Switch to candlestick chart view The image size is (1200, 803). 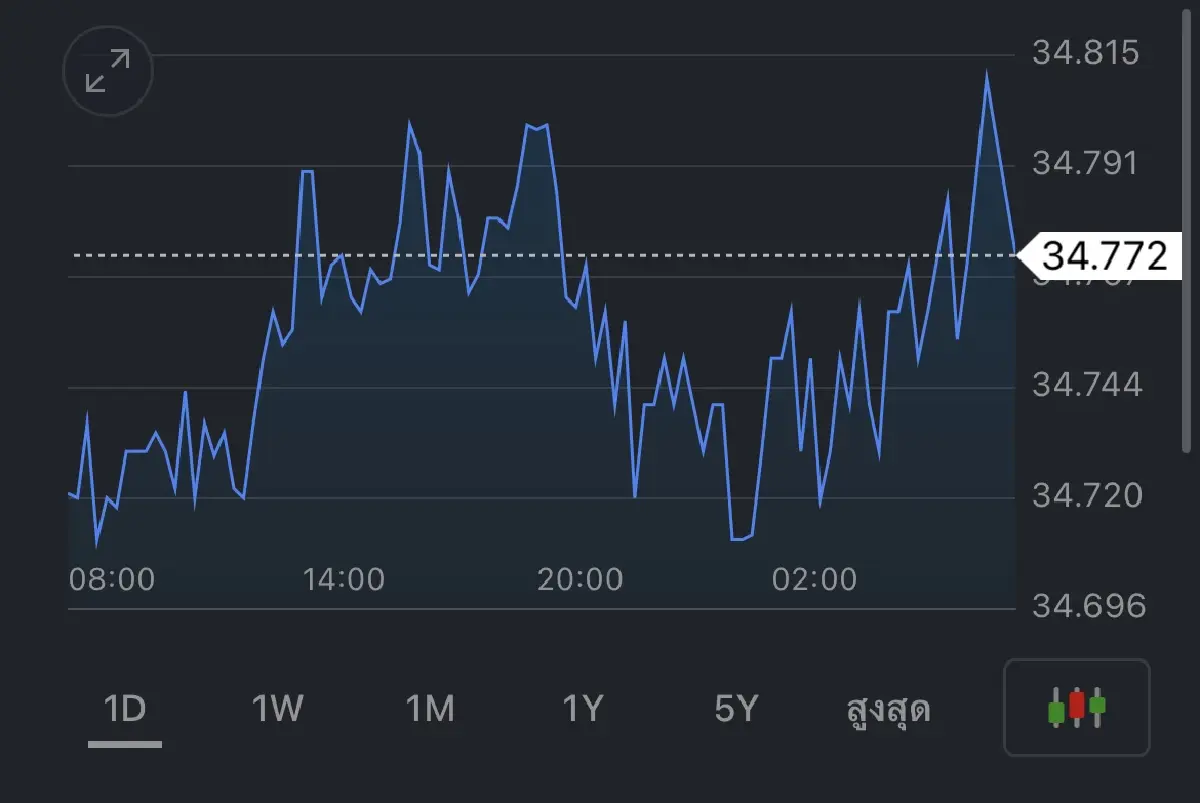point(1077,707)
